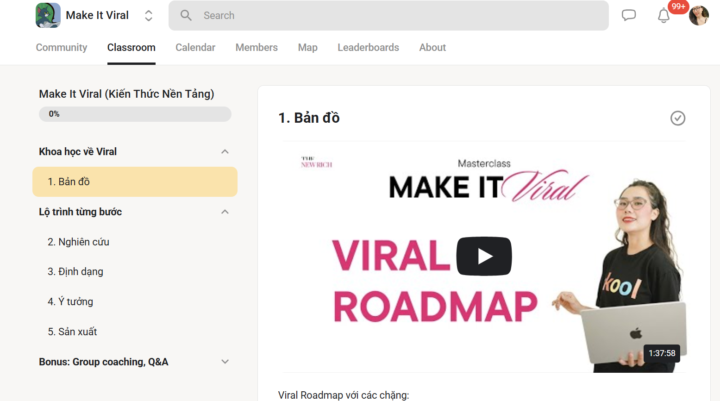Click the 1:37:58 video duration label
Viewport: 720px width, 401px height.
[x=662, y=353]
